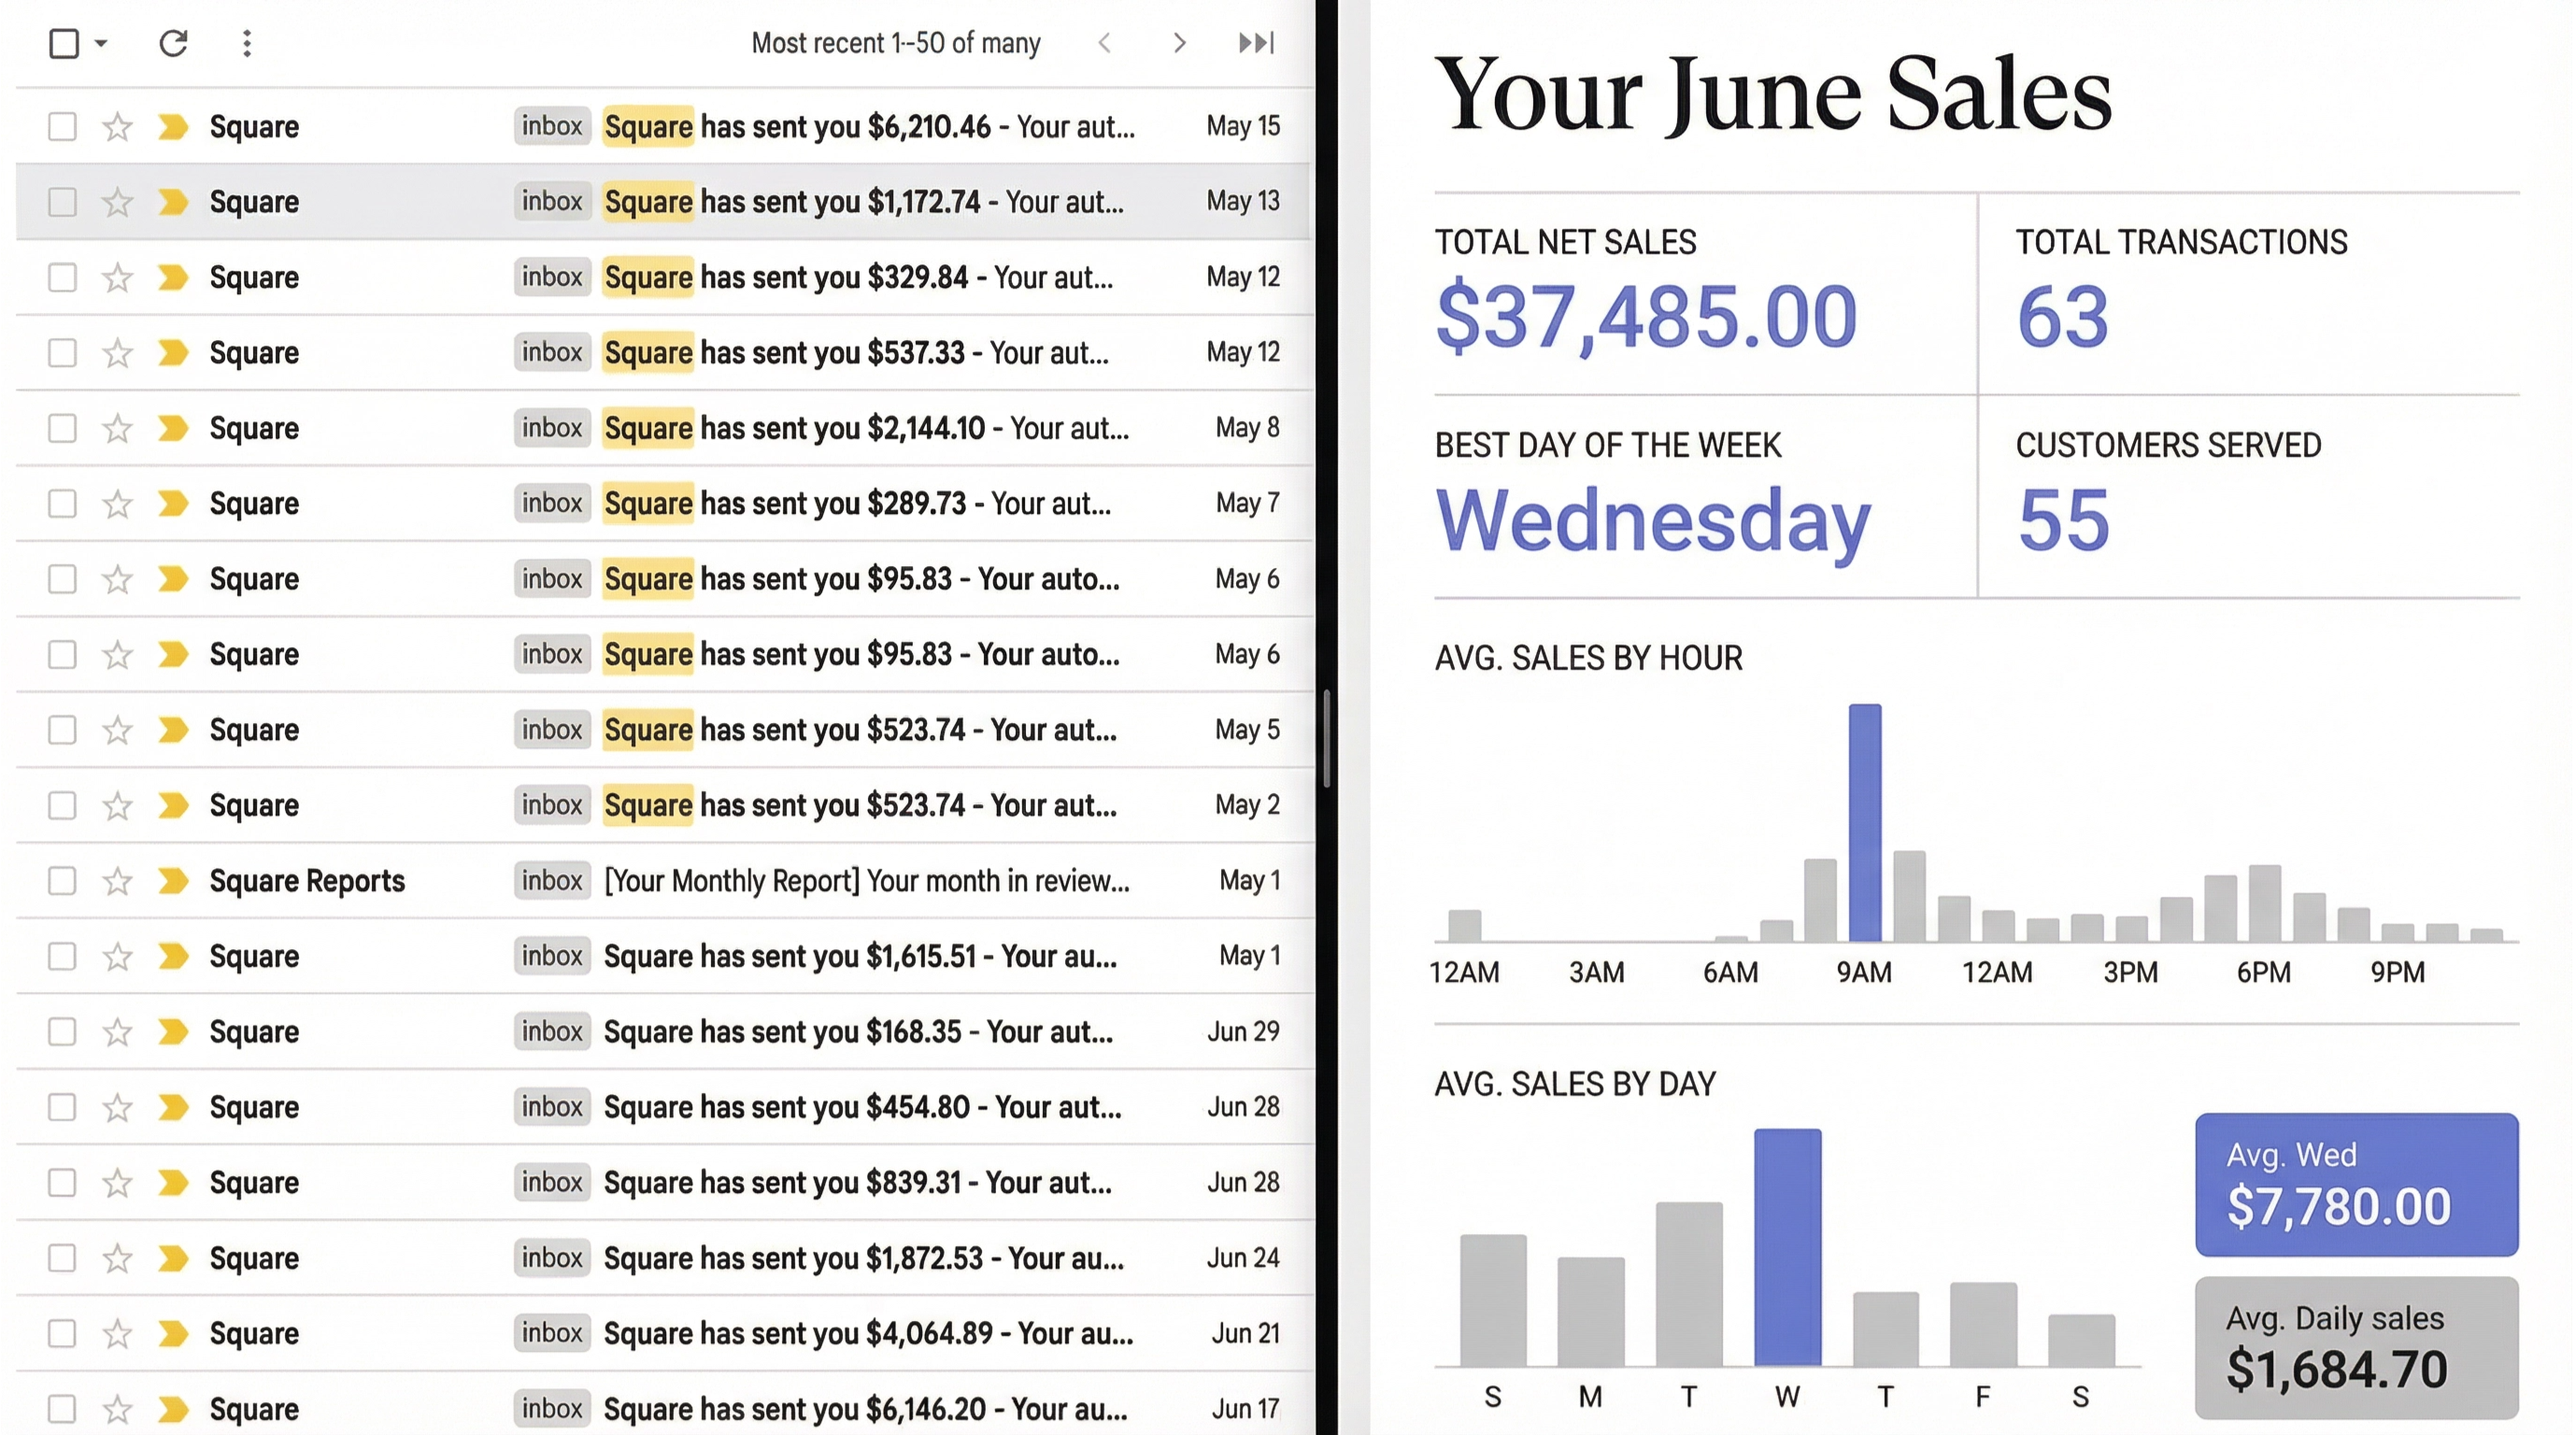This screenshot has height=1435, width=2576.
Task: Open the Your Monthly Report email
Action: pos(866,881)
